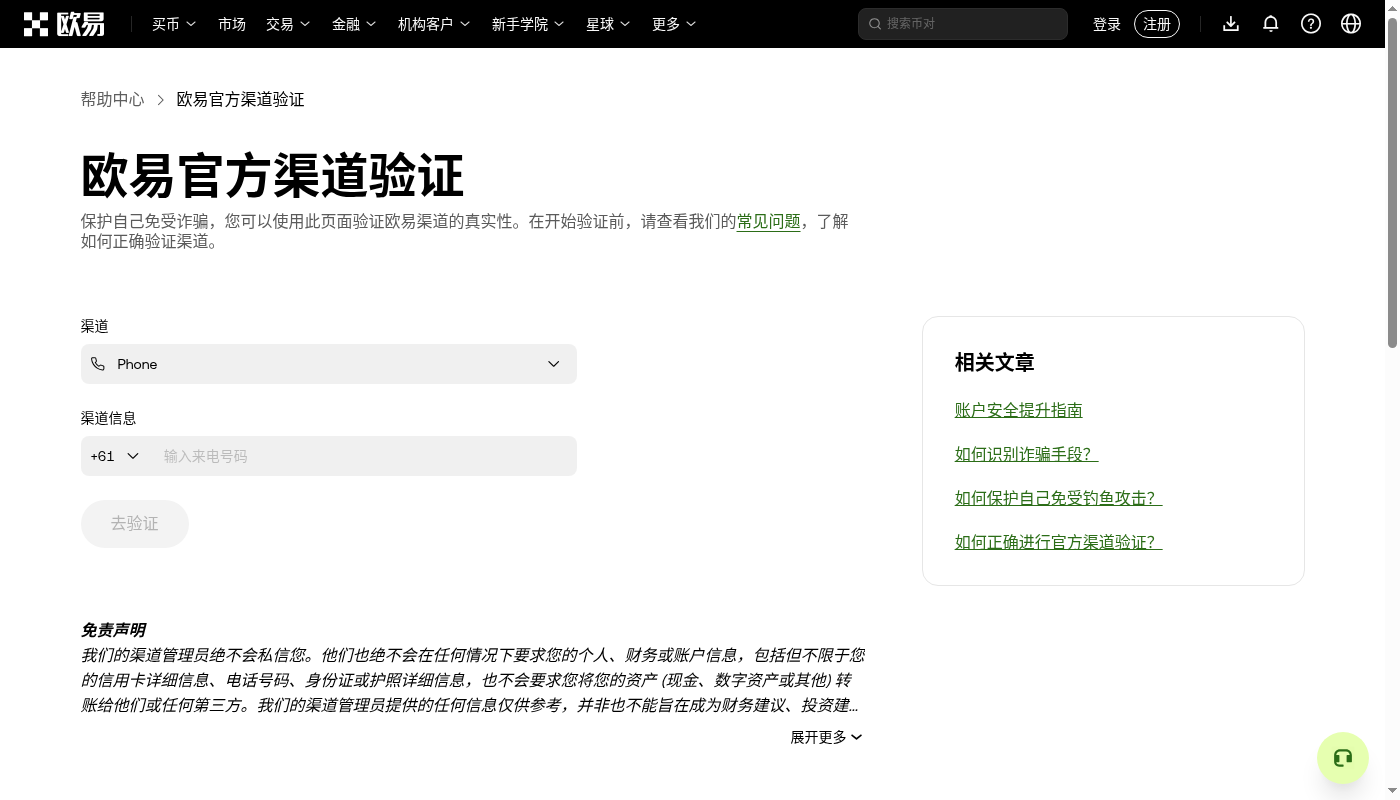Click the 输入来电号码 phone number field
The width and height of the screenshot is (1400, 800).
click(x=366, y=456)
